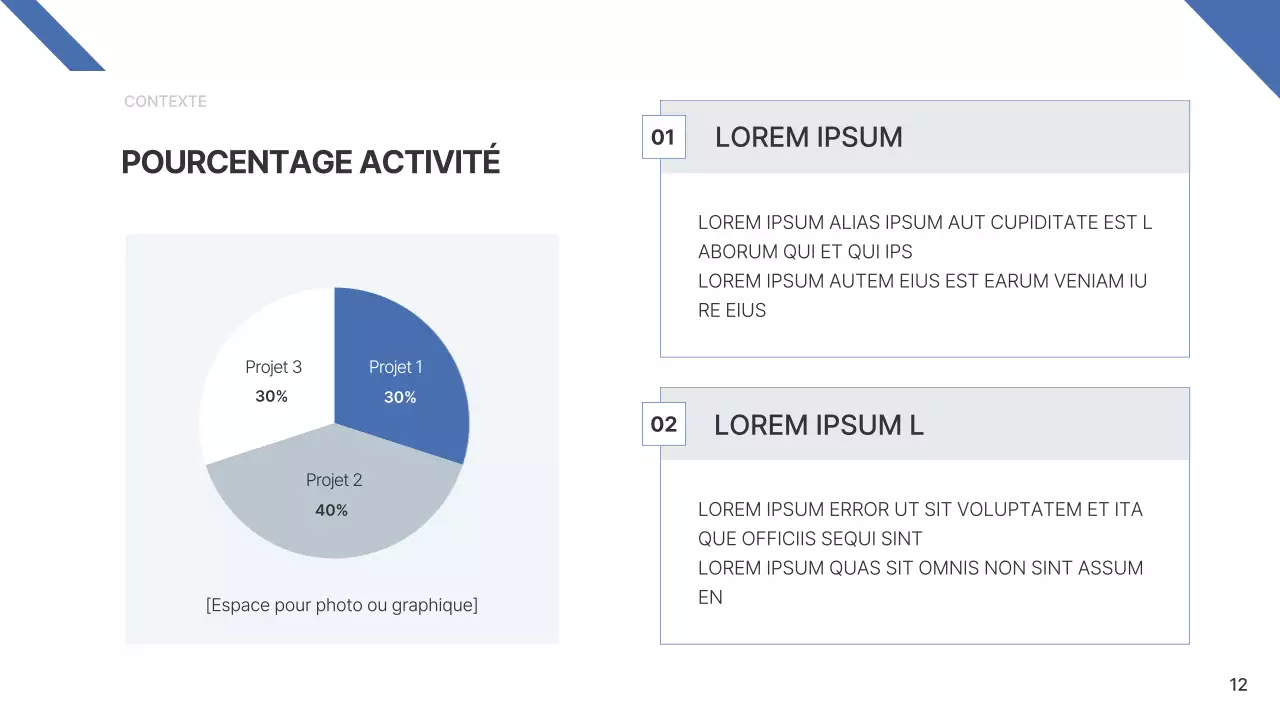Select the 30% value under Projet 3
Viewport: 1280px width, 720px height.
click(271, 397)
